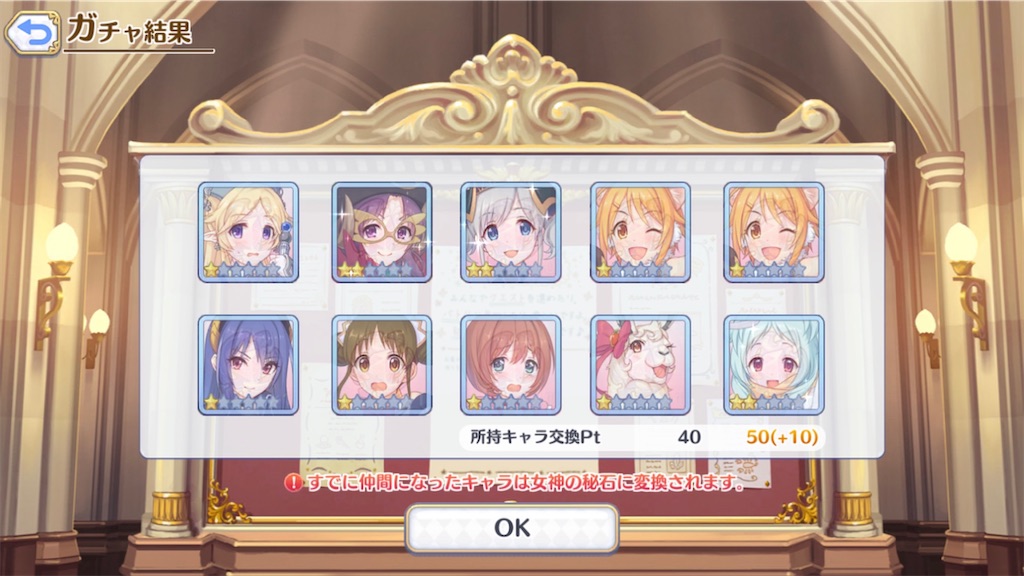Viewport: 1024px width, 576px height.
Task: Tap the red exclamation warning icon
Action: [293, 483]
